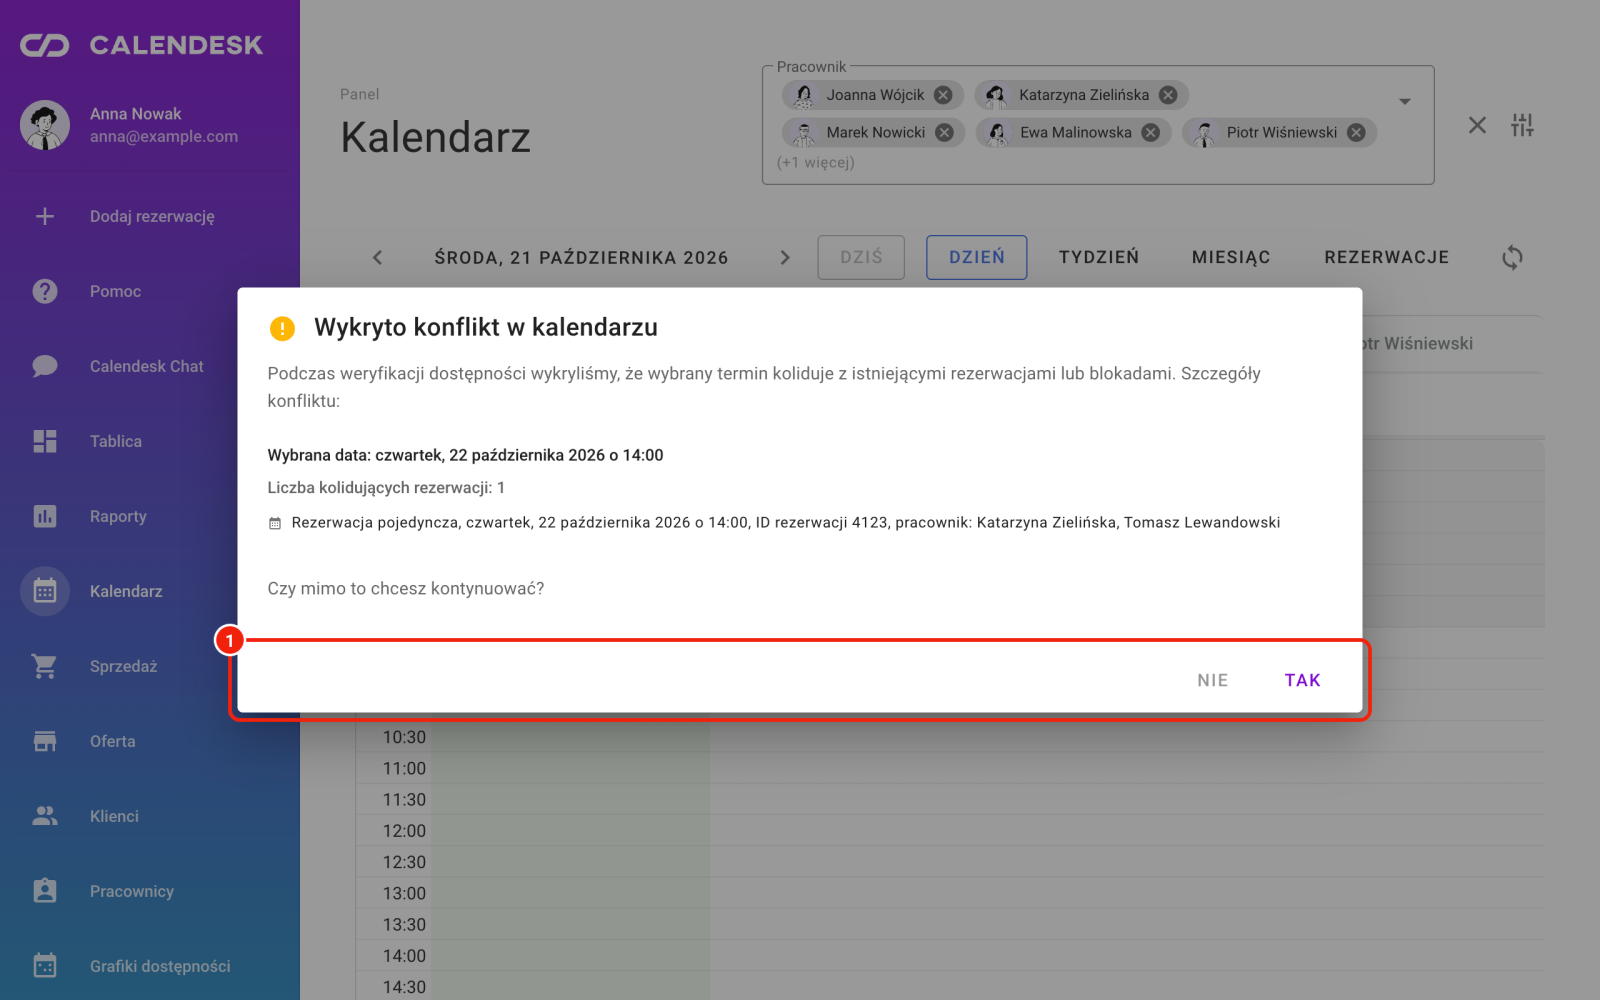Switch to MIESIĄC view
The image size is (1600, 1000).
pyautogui.click(x=1231, y=257)
